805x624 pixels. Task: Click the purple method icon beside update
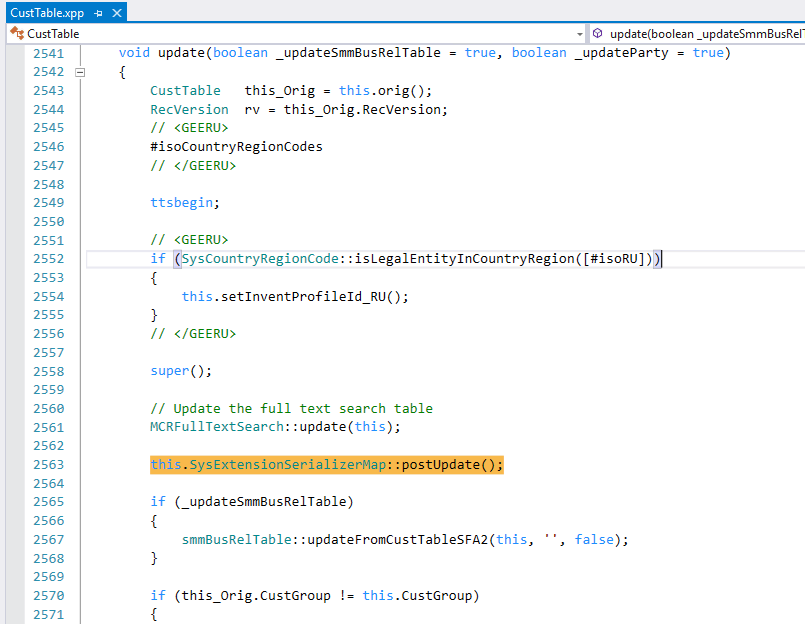click(598, 33)
